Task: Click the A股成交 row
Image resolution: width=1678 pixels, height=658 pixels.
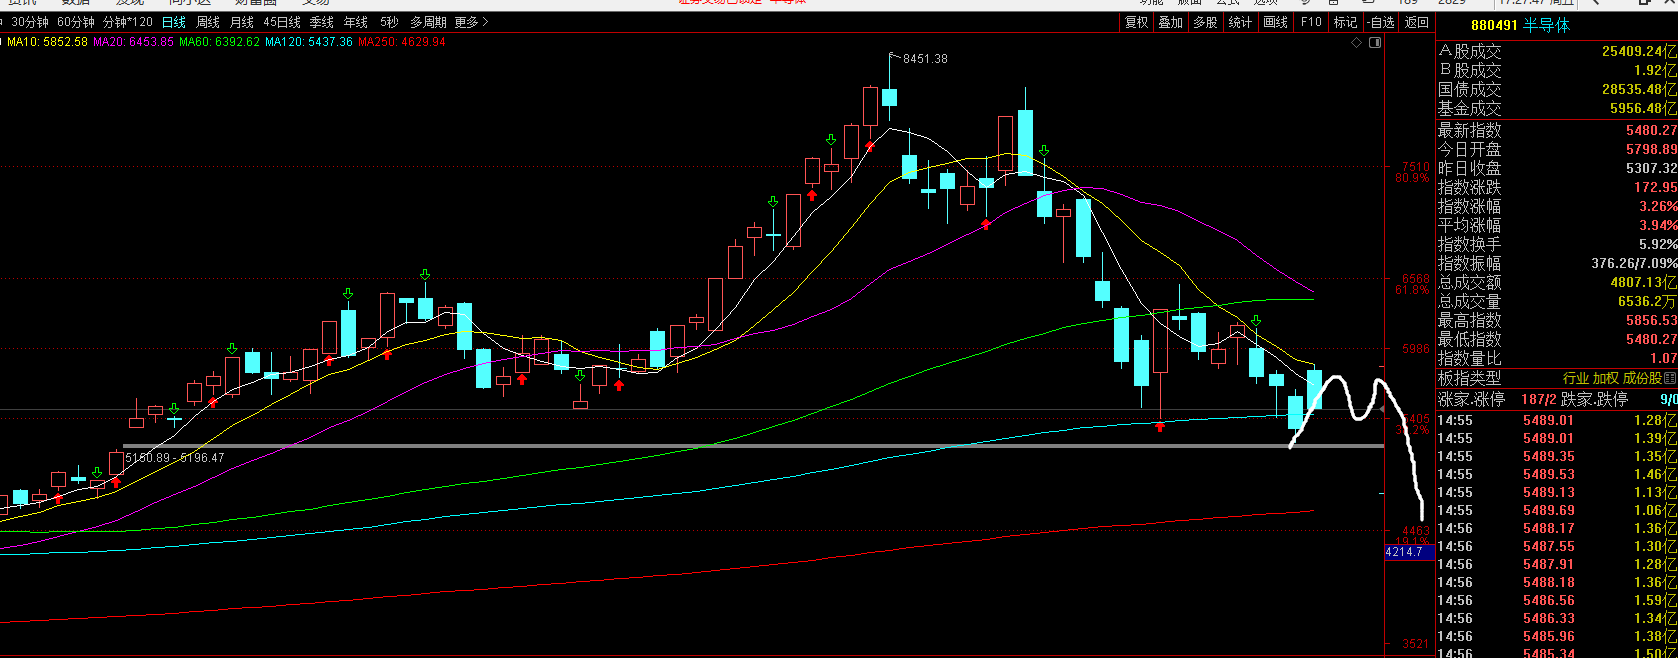Action: pyautogui.click(x=1557, y=51)
